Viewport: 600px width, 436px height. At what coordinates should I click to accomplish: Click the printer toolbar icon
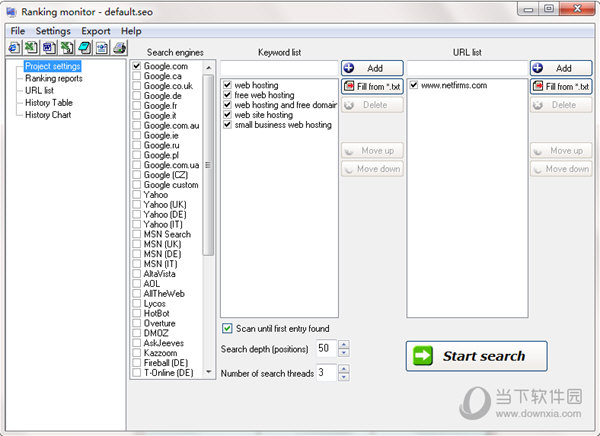(119, 48)
